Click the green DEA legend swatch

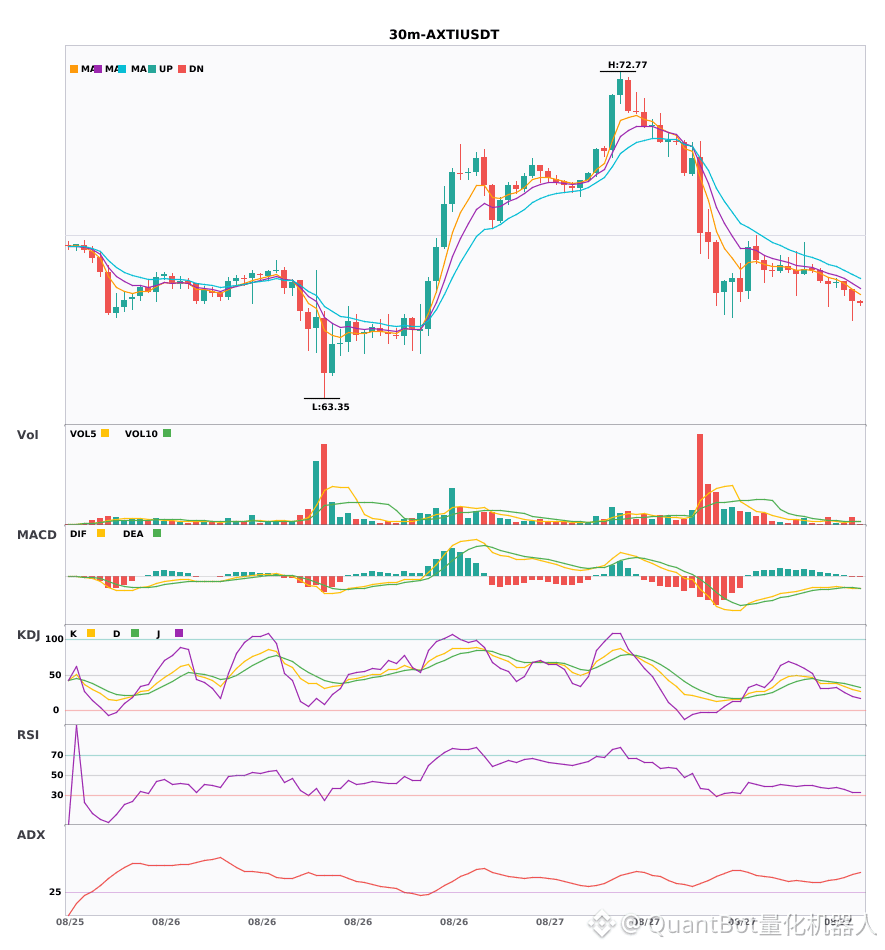[157, 533]
